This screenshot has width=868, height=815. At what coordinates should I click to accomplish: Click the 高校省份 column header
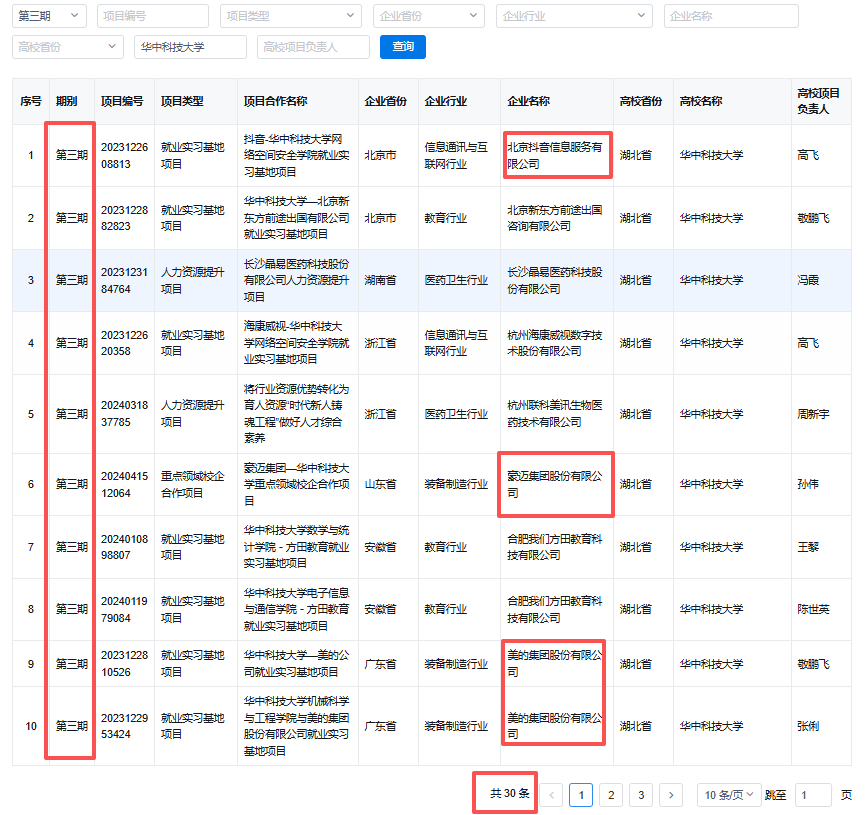643,101
